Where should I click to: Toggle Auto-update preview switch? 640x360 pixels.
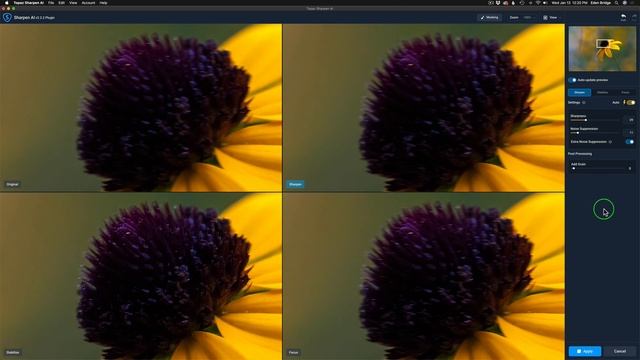[x=573, y=80]
